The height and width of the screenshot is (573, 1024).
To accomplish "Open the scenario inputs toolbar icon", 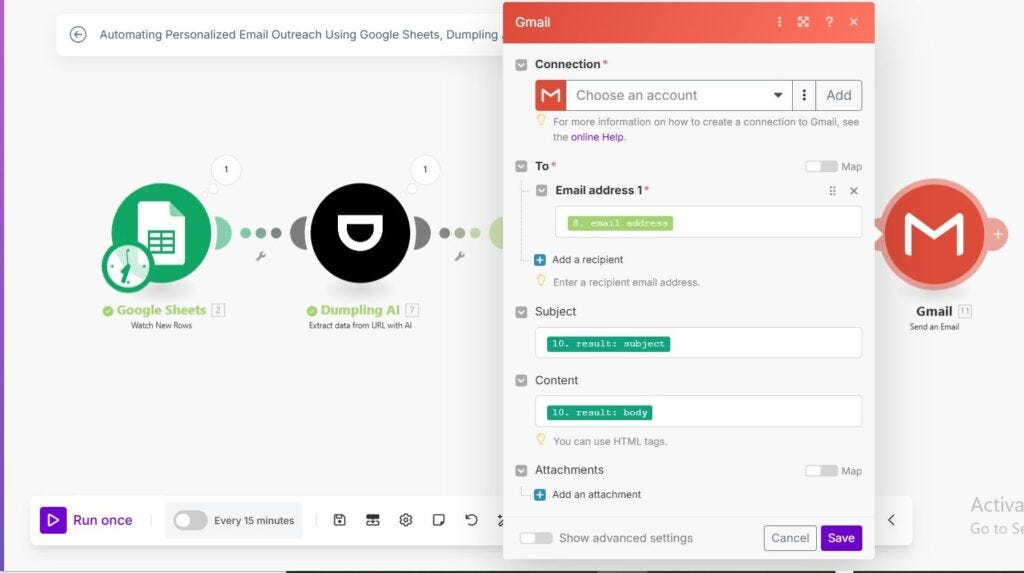I will point(373,520).
